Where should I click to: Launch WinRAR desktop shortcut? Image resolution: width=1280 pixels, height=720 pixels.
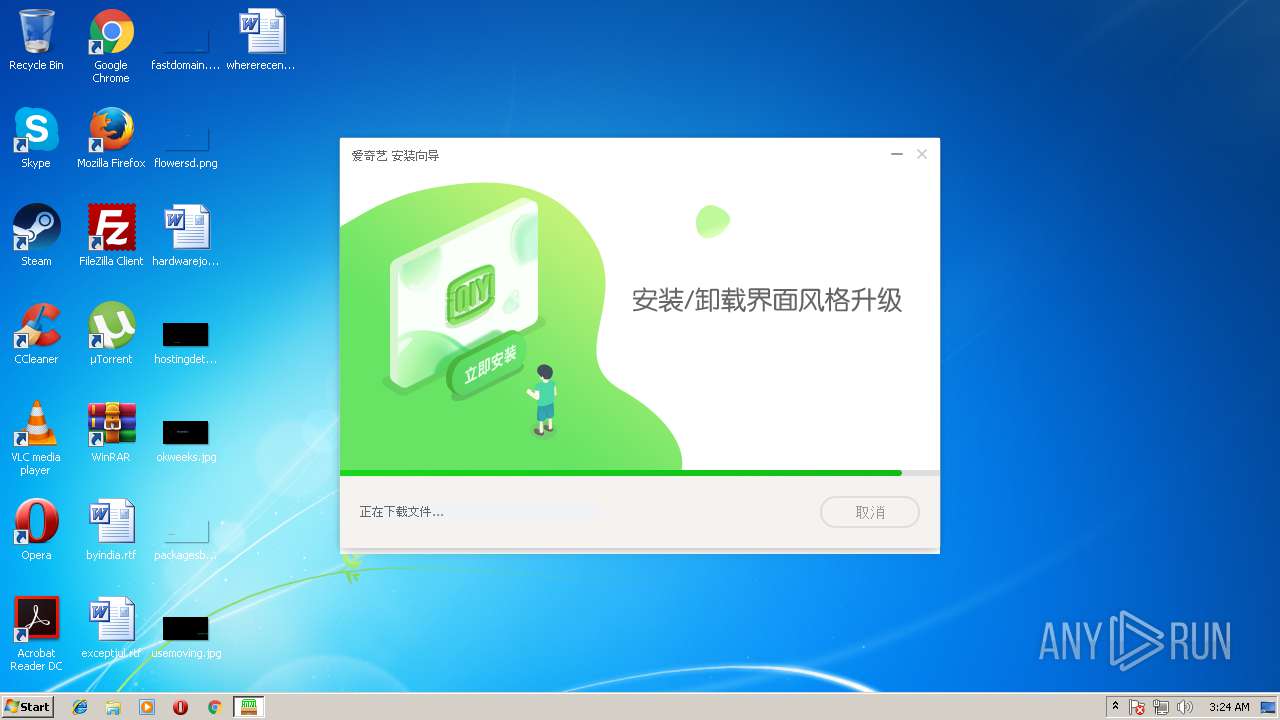(111, 432)
